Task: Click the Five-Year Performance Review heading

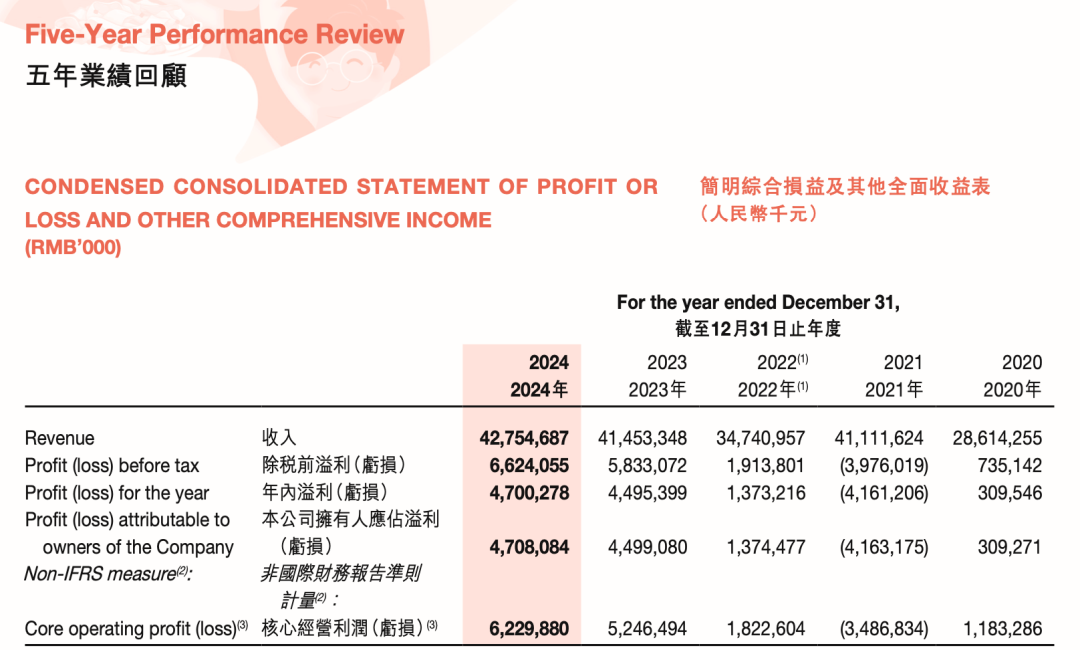Action: coord(214,34)
